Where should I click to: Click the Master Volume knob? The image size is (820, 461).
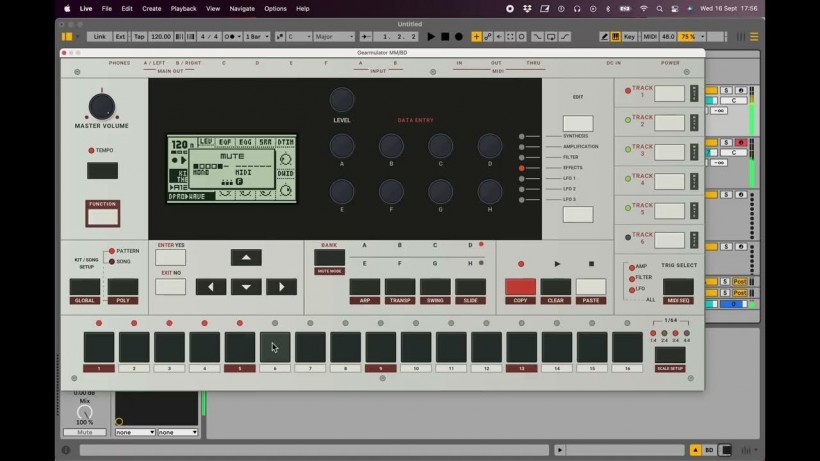[x=101, y=107]
